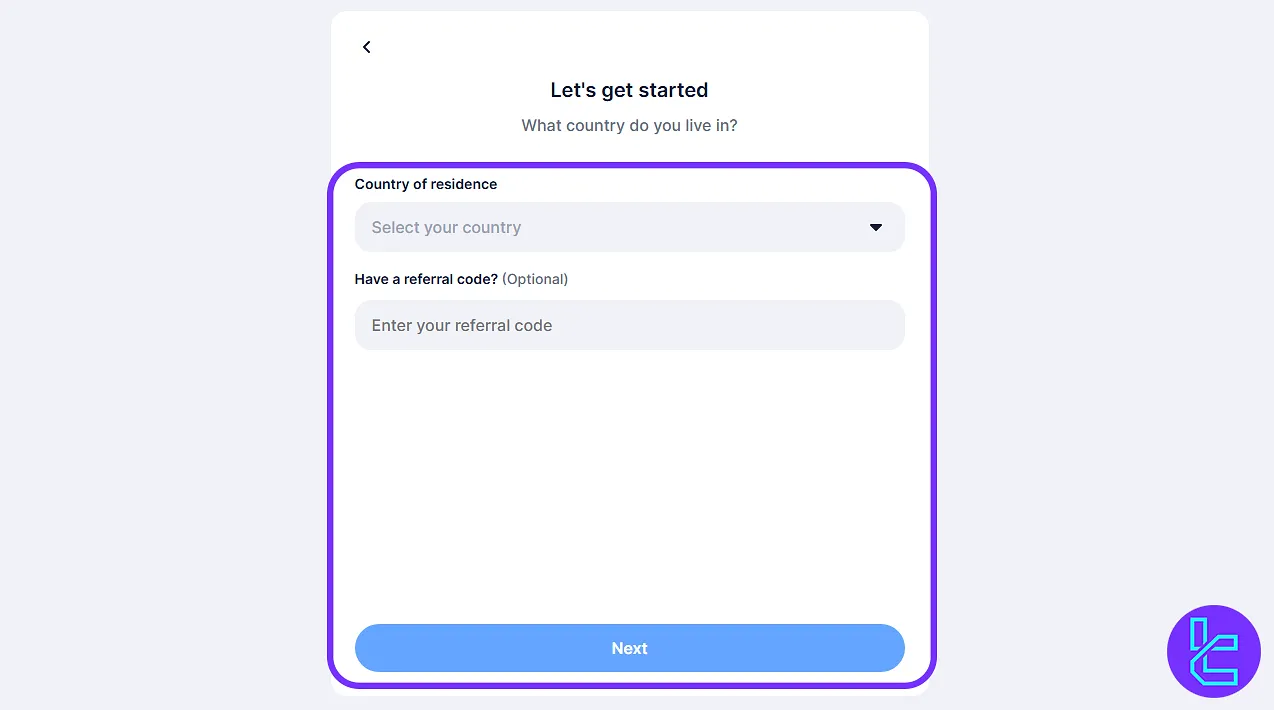Focus the referral code input field
This screenshot has height=710, width=1274.
pos(629,325)
